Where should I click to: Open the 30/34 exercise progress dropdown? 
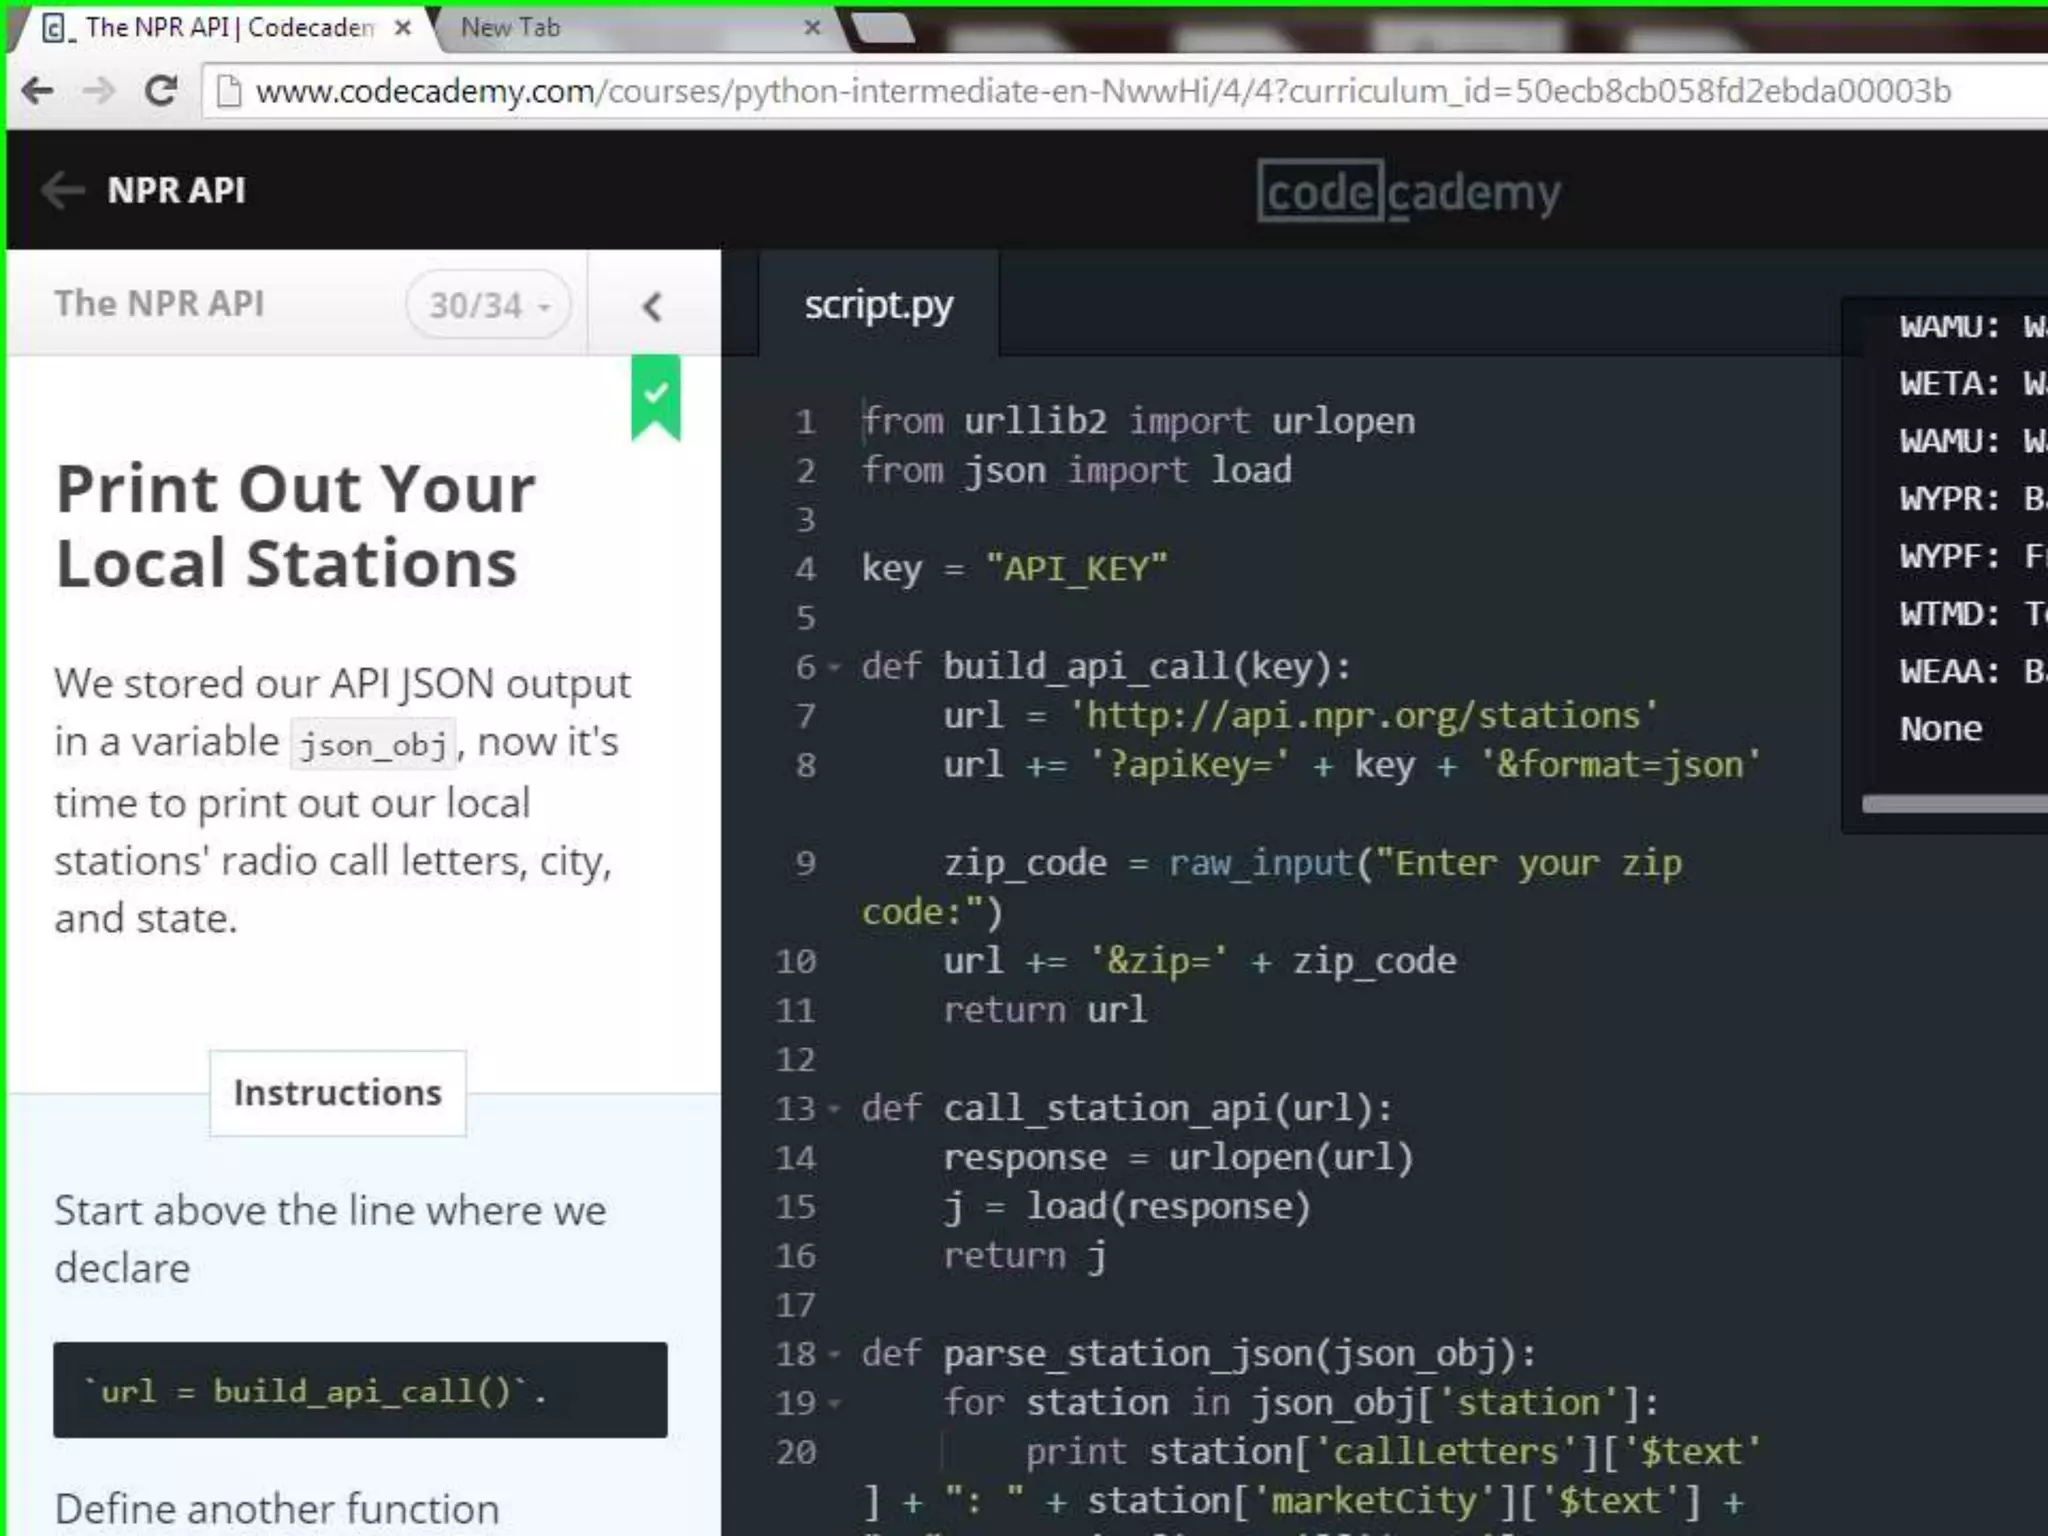coord(489,305)
